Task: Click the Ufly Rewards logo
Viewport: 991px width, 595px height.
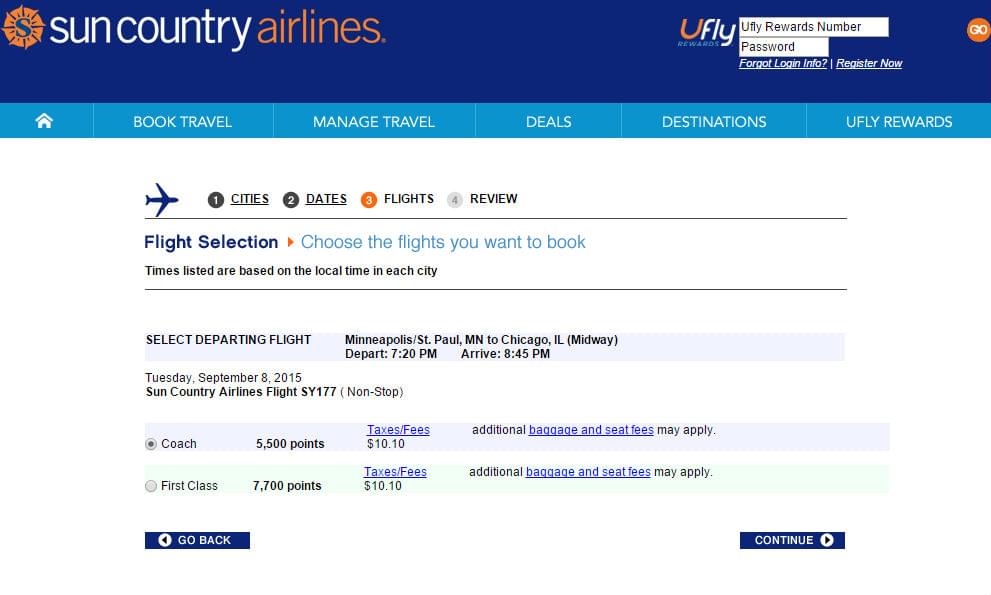Action: (x=707, y=32)
